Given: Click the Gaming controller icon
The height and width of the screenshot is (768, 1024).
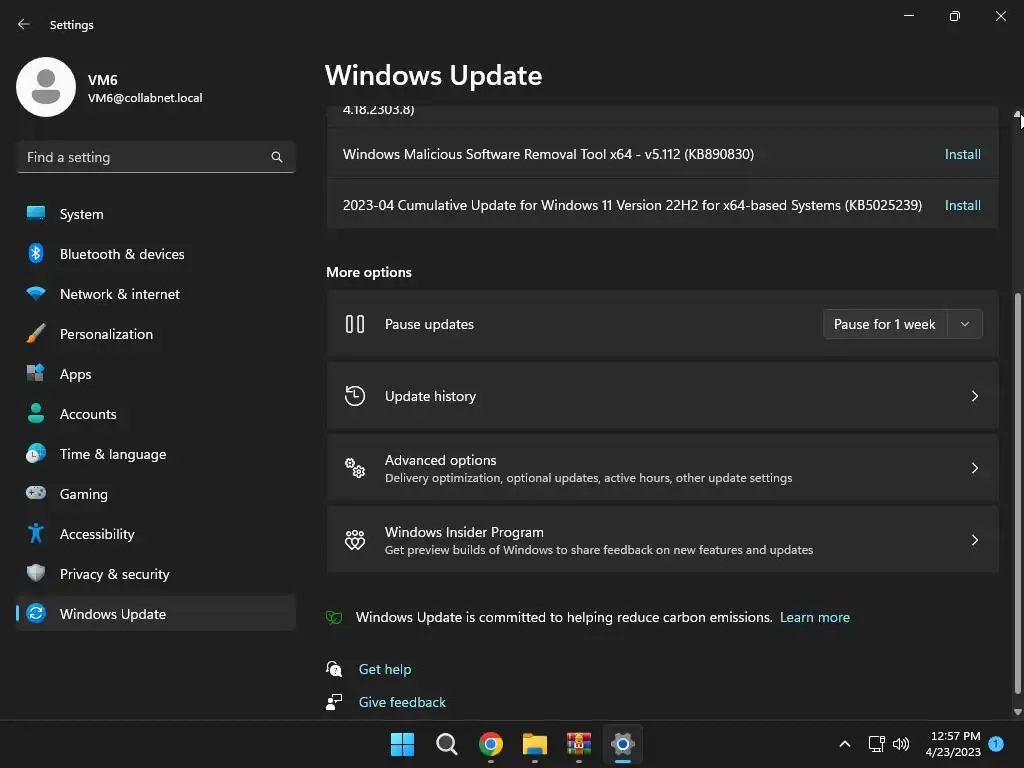Looking at the screenshot, I should coord(36,493).
